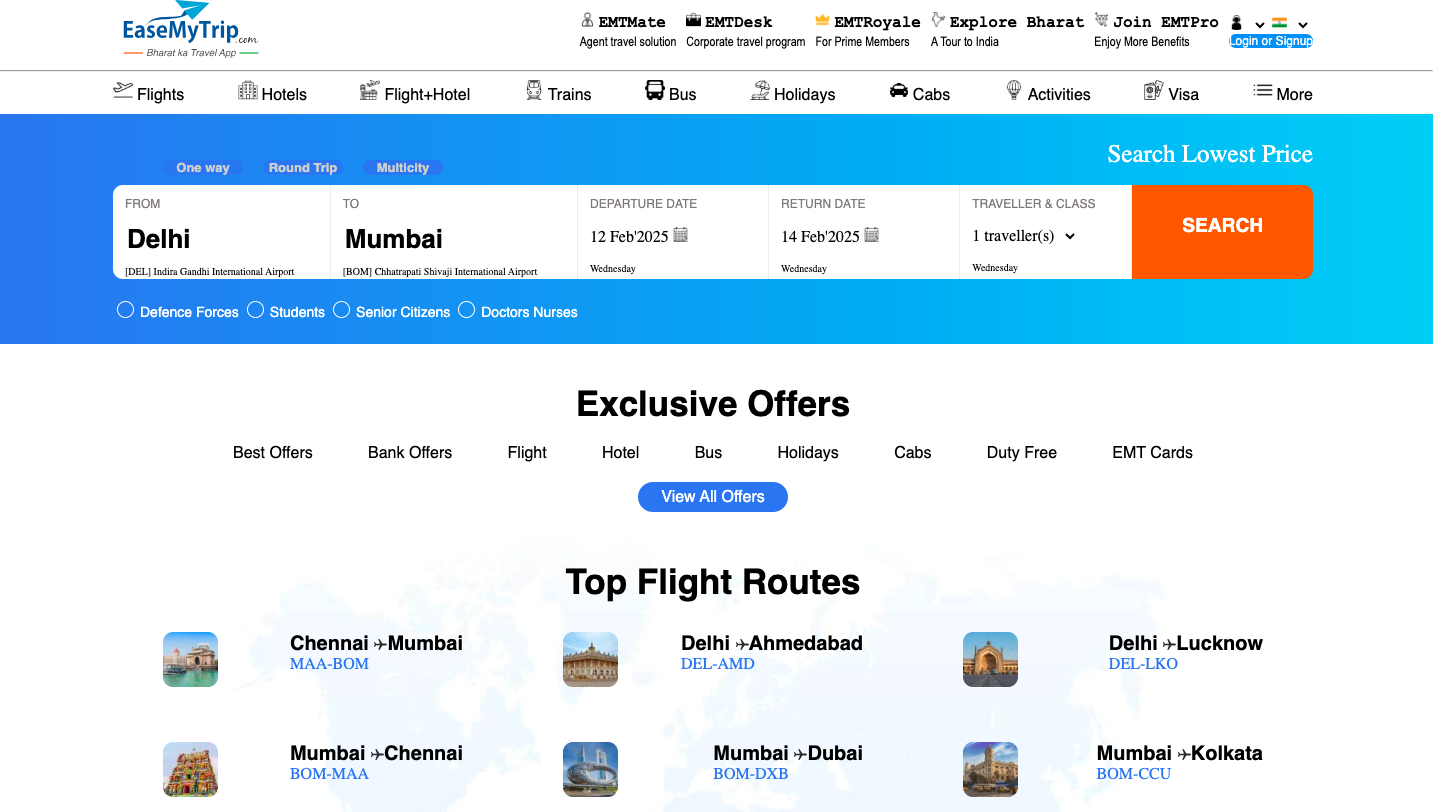Viewport: 1433px width, 812px height.
Task: Expand the user account dropdown arrow
Action: coord(1260,25)
